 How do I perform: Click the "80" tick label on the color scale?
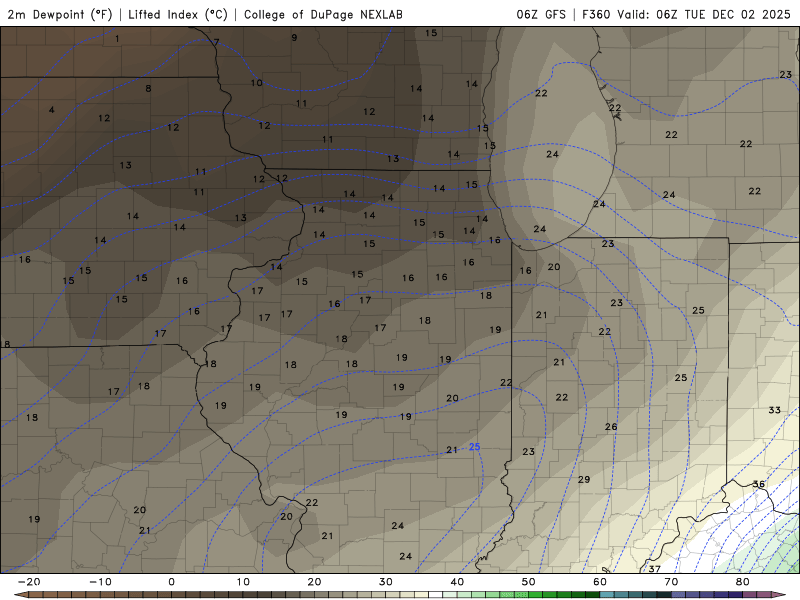click(x=743, y=582)
